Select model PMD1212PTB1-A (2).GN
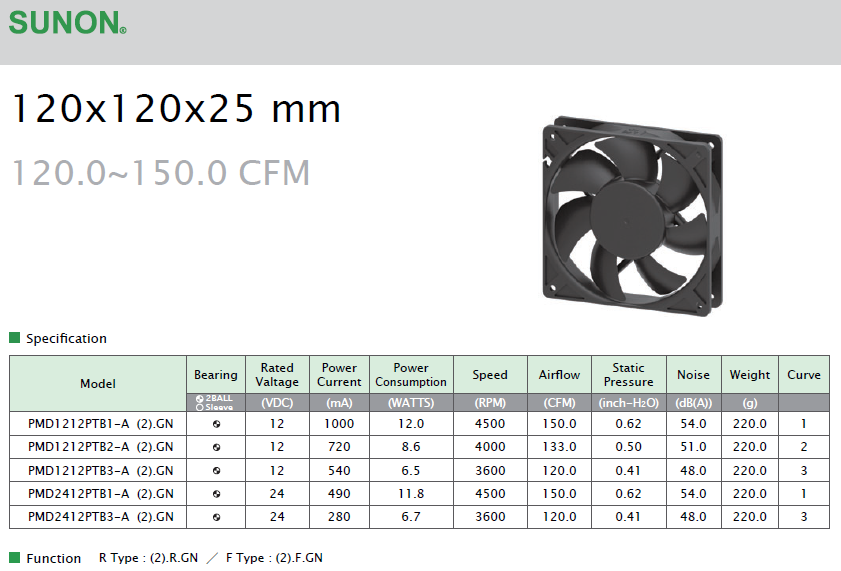The height and width of the screenshot is (571, 841). pos(101,424)
